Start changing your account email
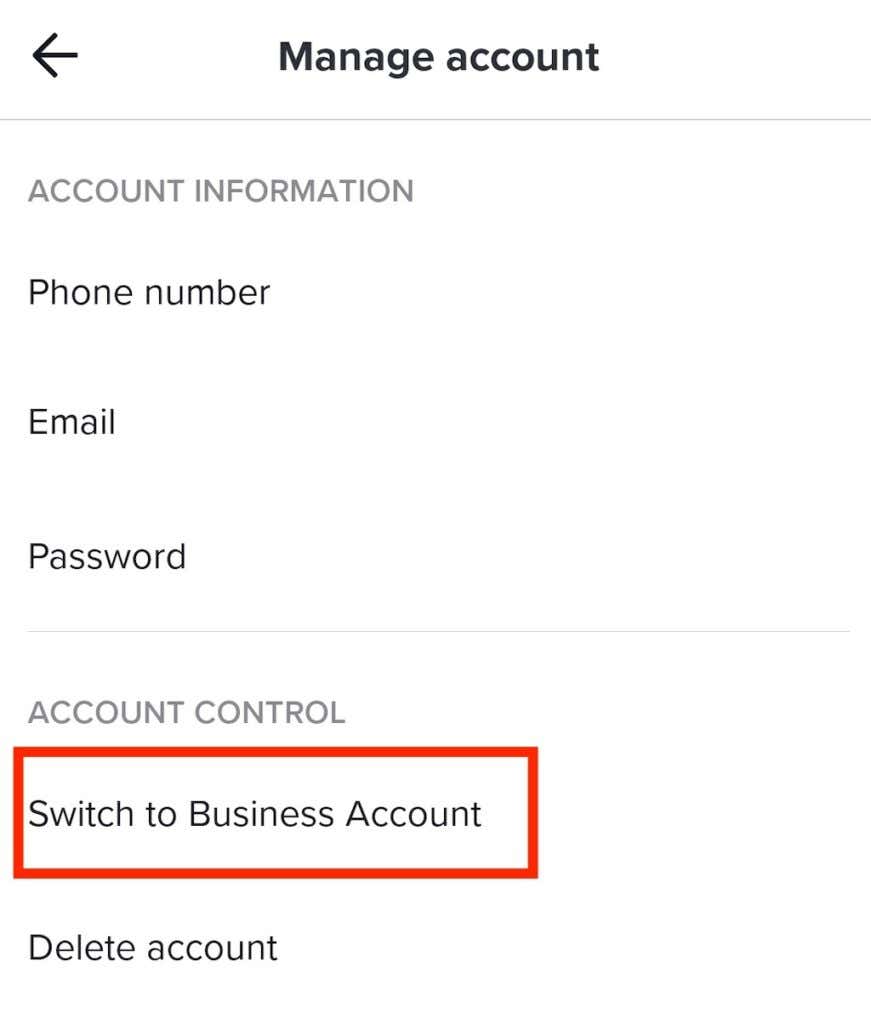The height and width of the screenshot is (1024, 871). coord(72,421)
